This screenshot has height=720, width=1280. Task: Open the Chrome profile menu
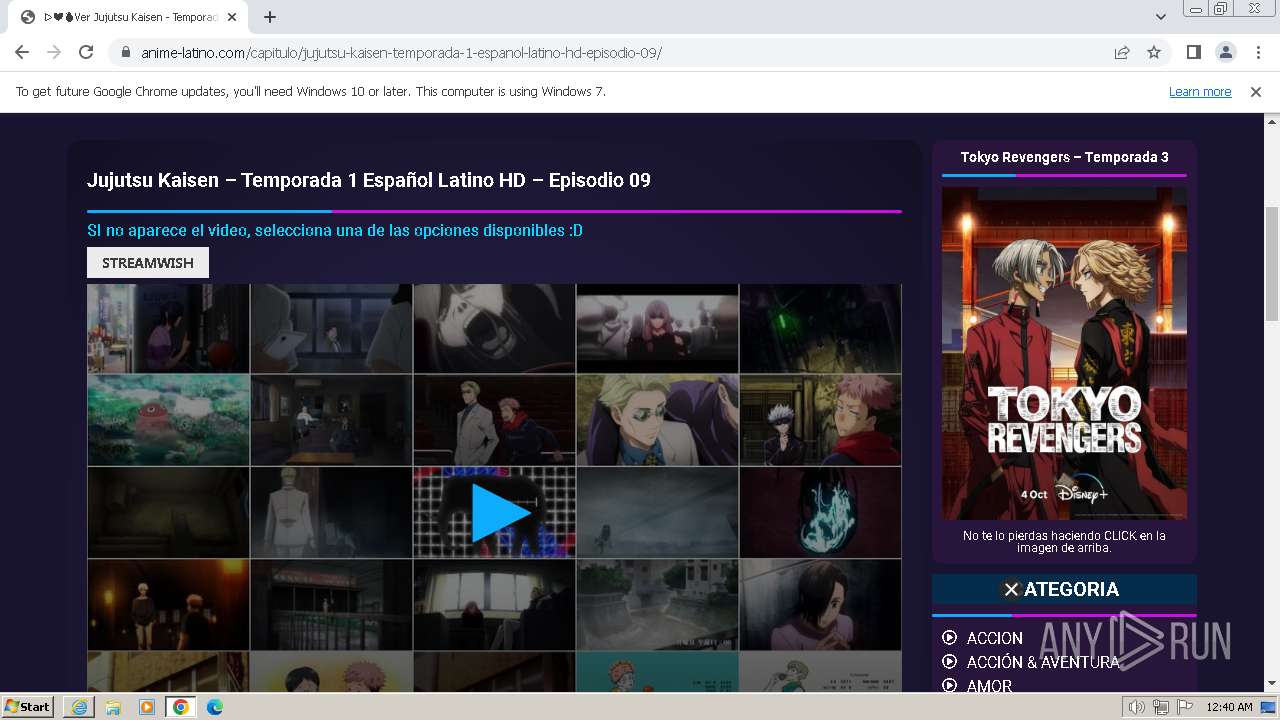coord(1225,52)
